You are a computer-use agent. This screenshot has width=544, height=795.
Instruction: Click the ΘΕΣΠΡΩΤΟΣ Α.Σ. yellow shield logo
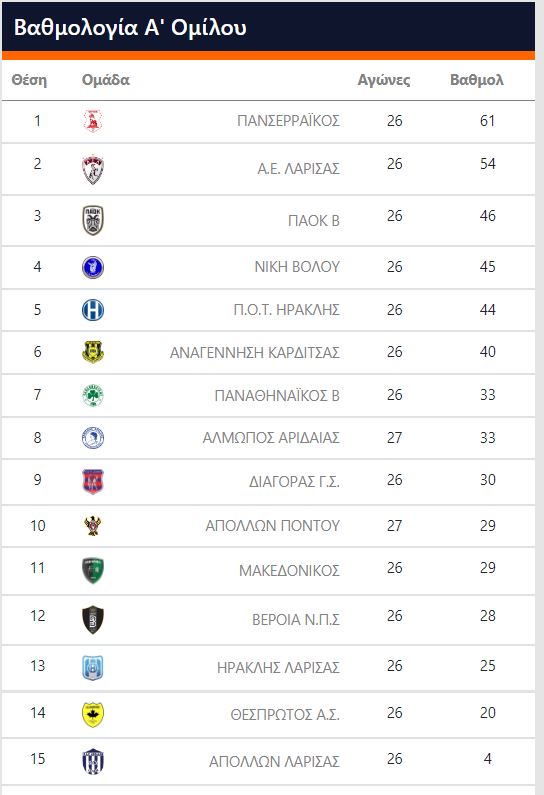(93, 714)
